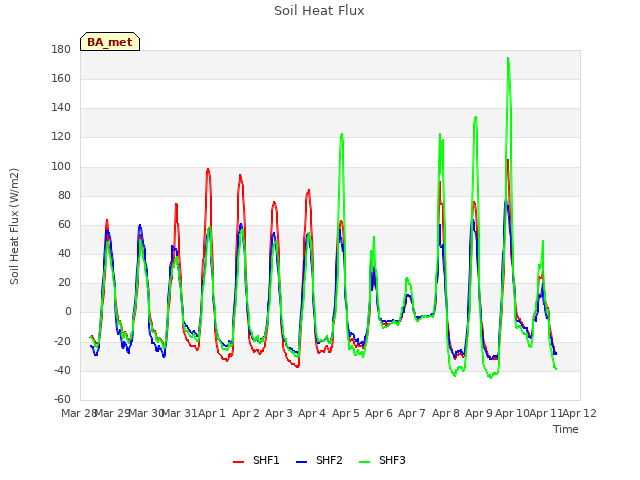640x480 pixels.
Task: Click the red SHF1 legend color marker
Action: [x=238, y=462]
